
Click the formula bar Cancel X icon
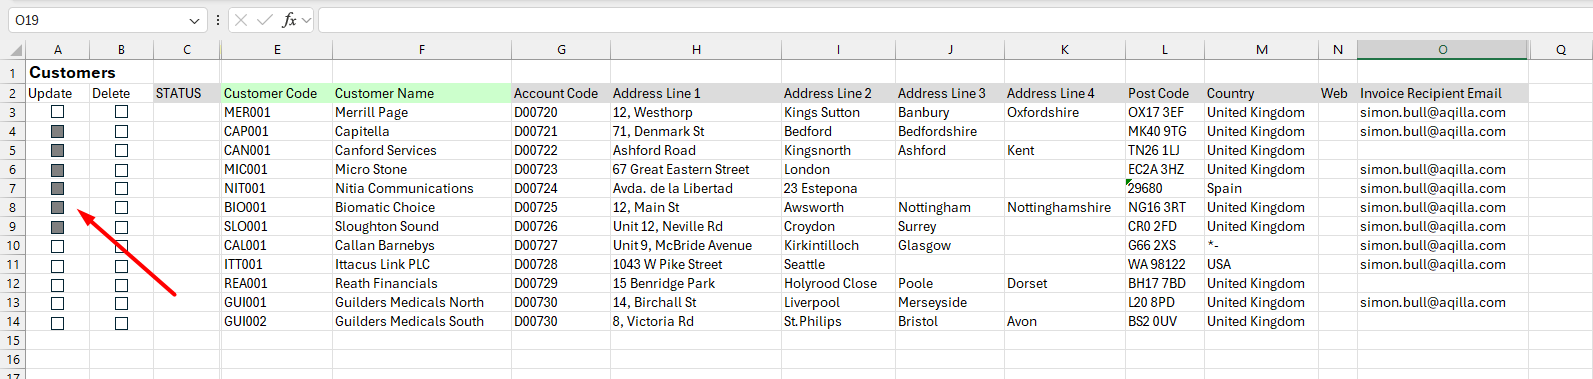coord(241,20)
